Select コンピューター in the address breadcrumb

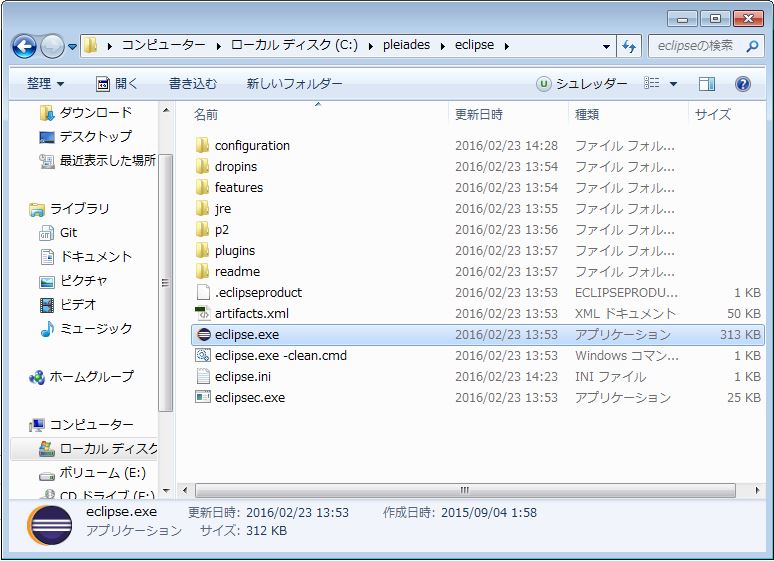click(x=163, y=45)
